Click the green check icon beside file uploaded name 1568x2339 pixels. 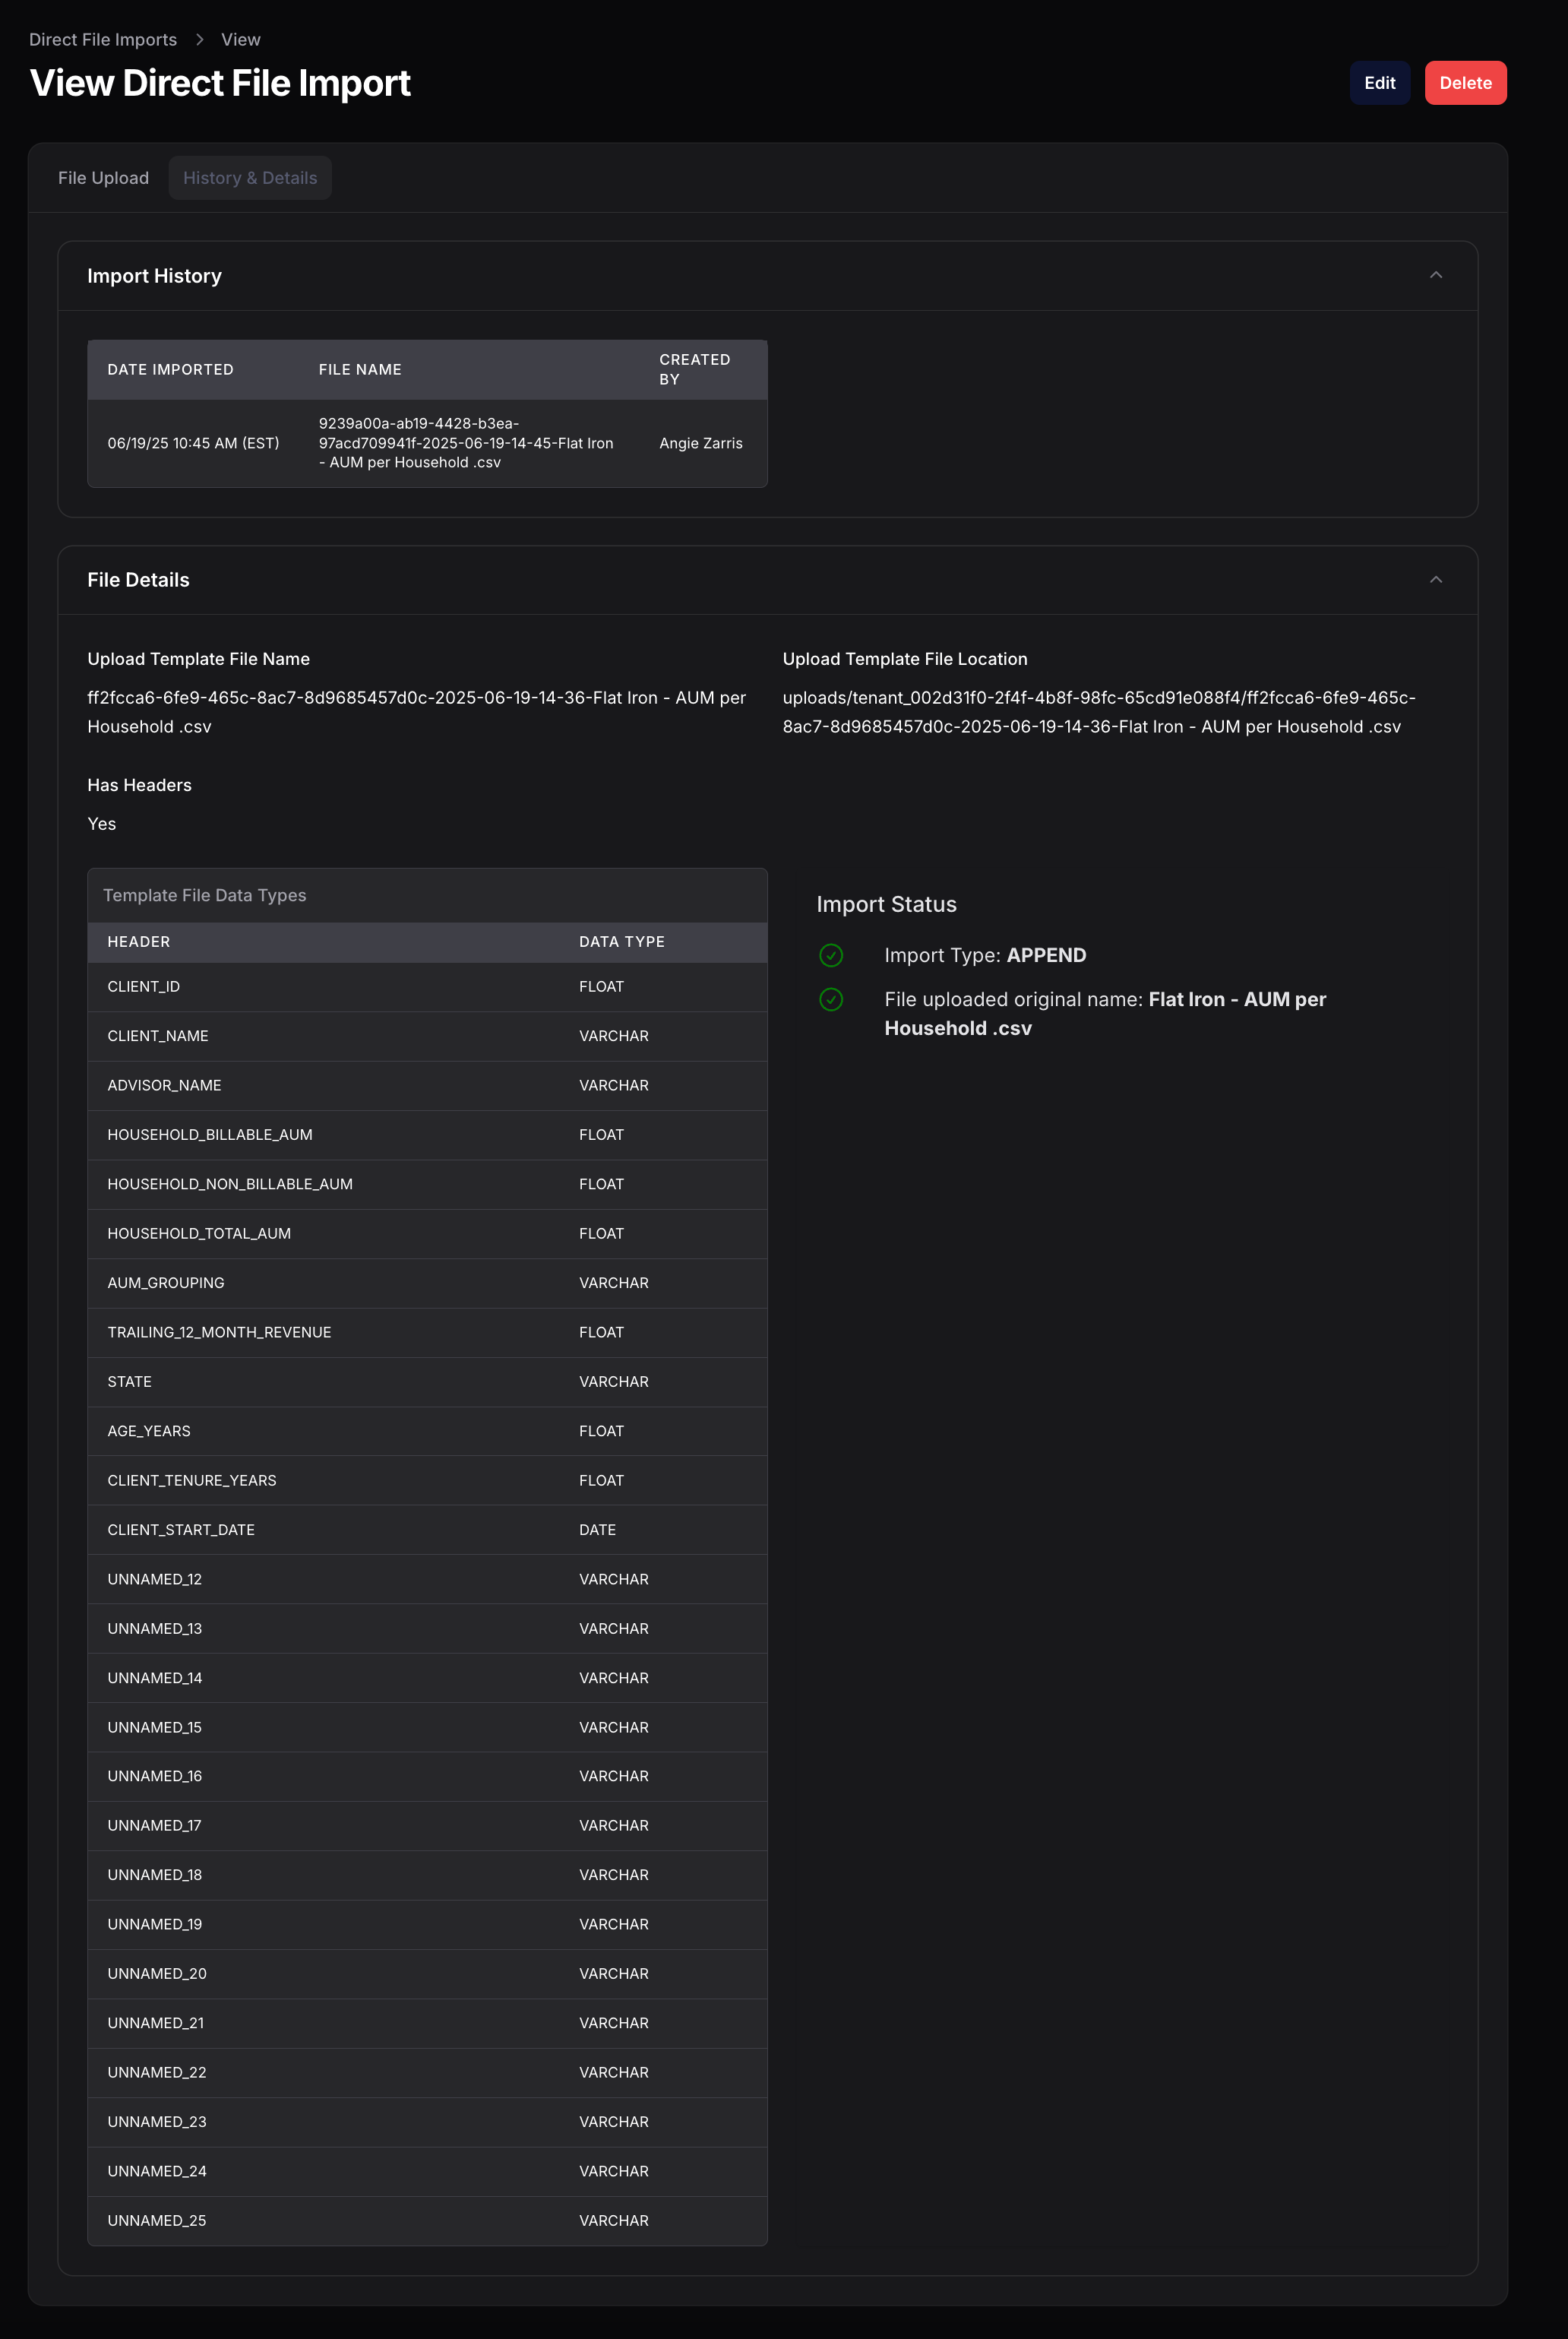pyautogui.click(x=831, y=1000)
